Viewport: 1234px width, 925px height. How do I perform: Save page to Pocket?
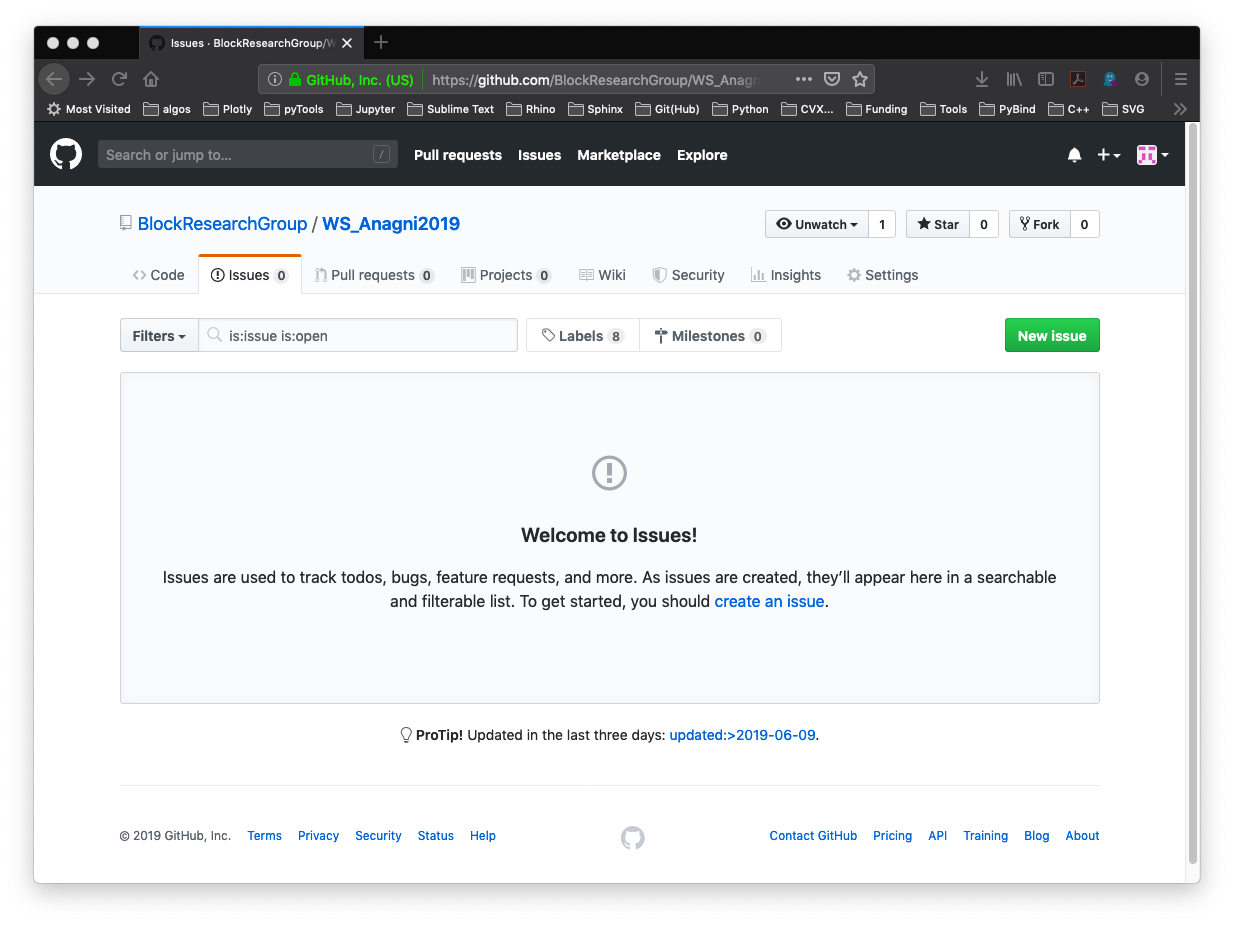point(832,79)
